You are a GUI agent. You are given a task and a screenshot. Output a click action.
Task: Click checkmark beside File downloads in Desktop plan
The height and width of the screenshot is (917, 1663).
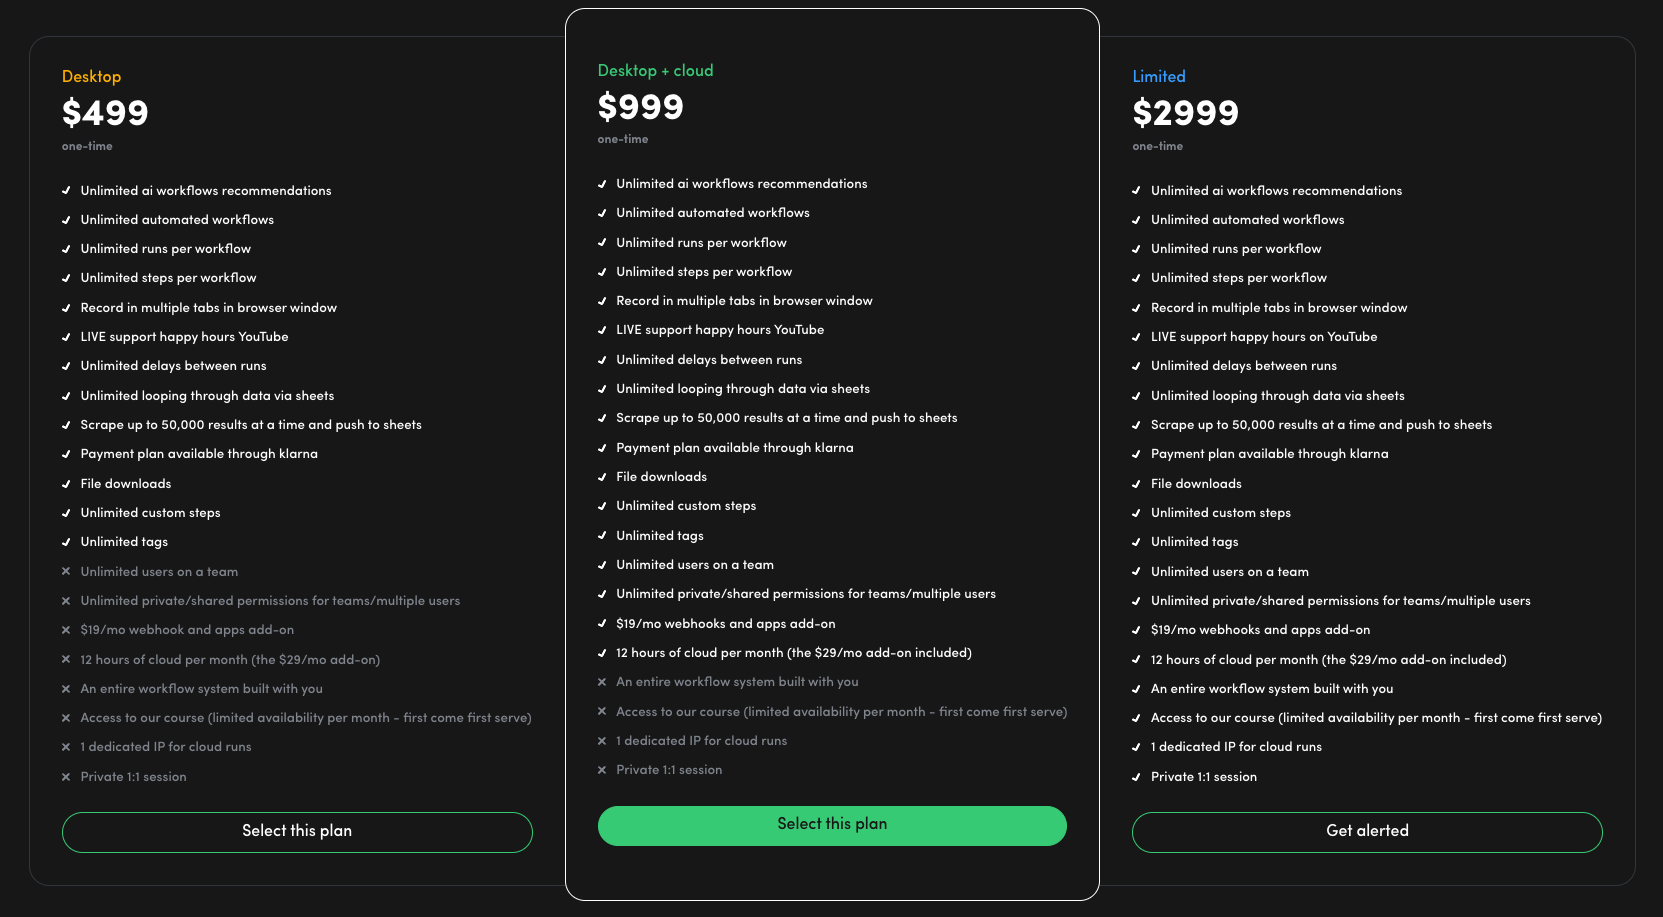point(66,484)
